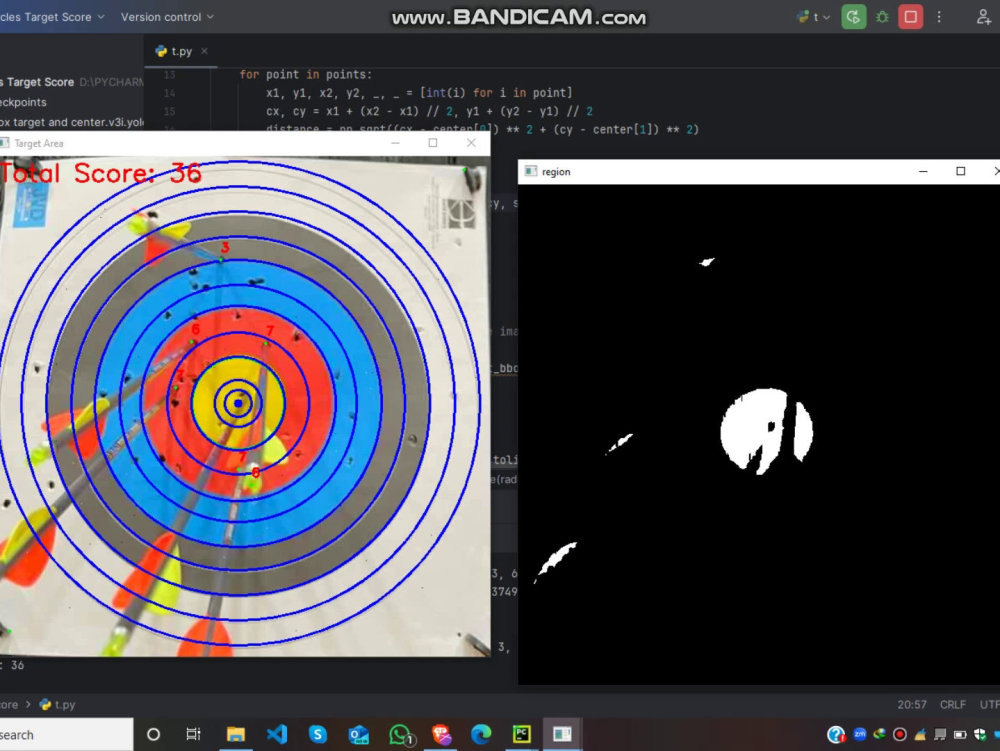Click the help question mark tray icon

(x=836, y=734)
